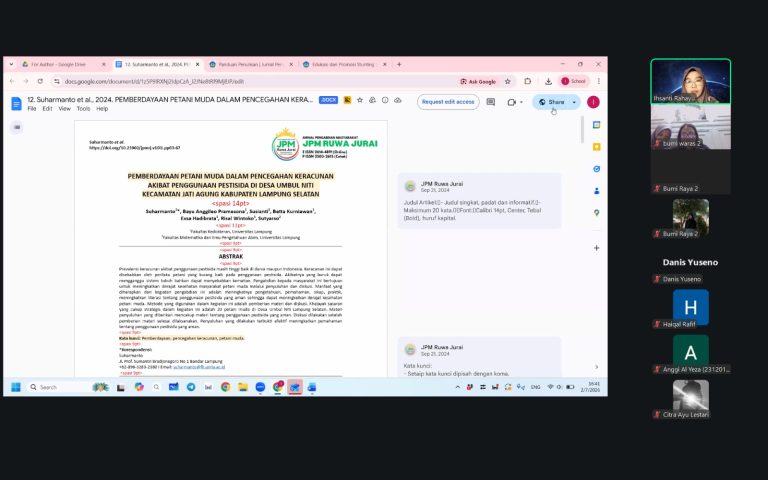The height and width of the screenshot is (480, 768).
Task: Open Google Calendar in side panel
Action: 597,125
